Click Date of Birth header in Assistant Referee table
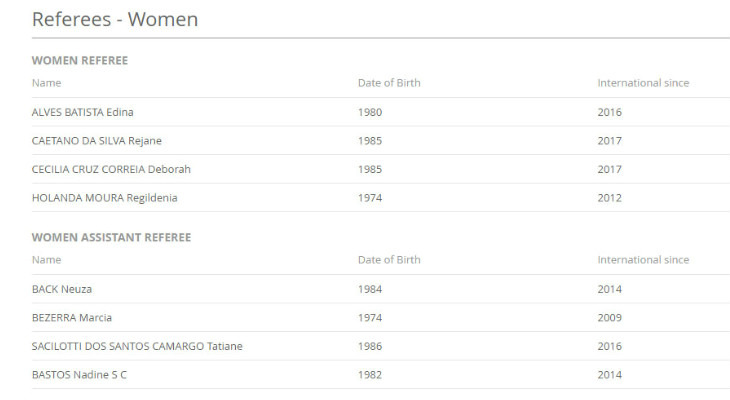 389,260
